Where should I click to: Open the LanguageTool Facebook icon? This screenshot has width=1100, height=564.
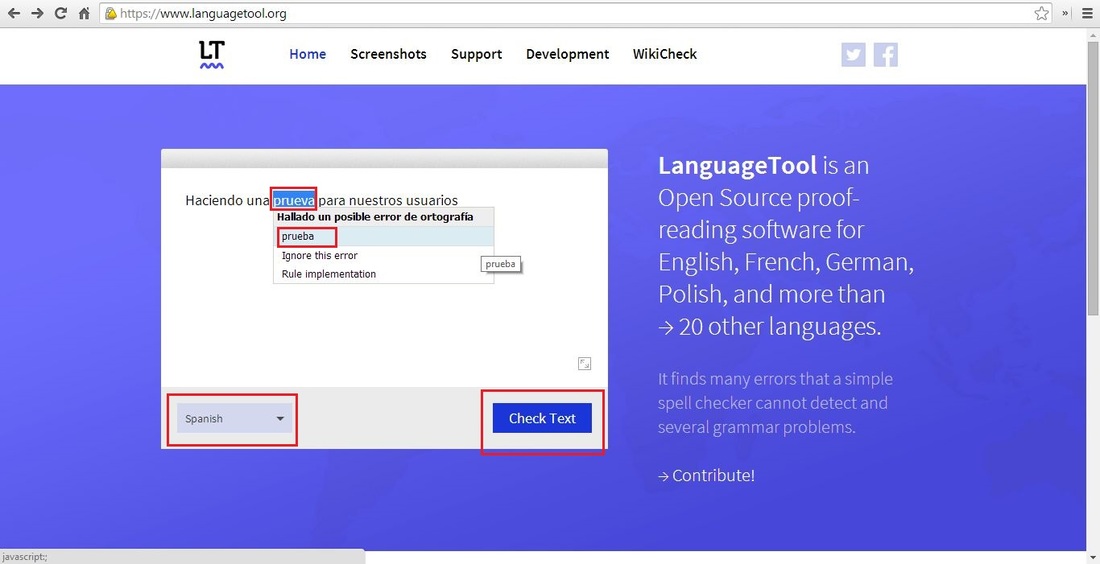click(x=885, y=55)
